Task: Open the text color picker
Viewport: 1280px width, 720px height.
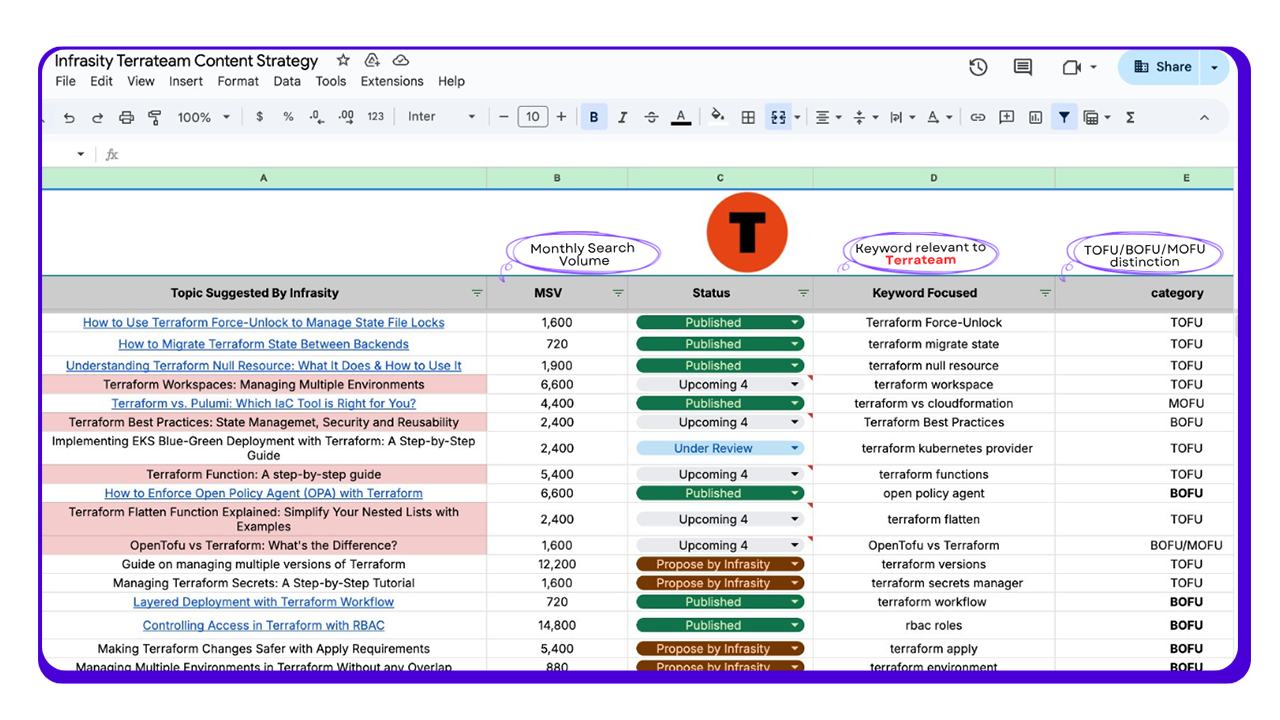Action: click(681, 117)
